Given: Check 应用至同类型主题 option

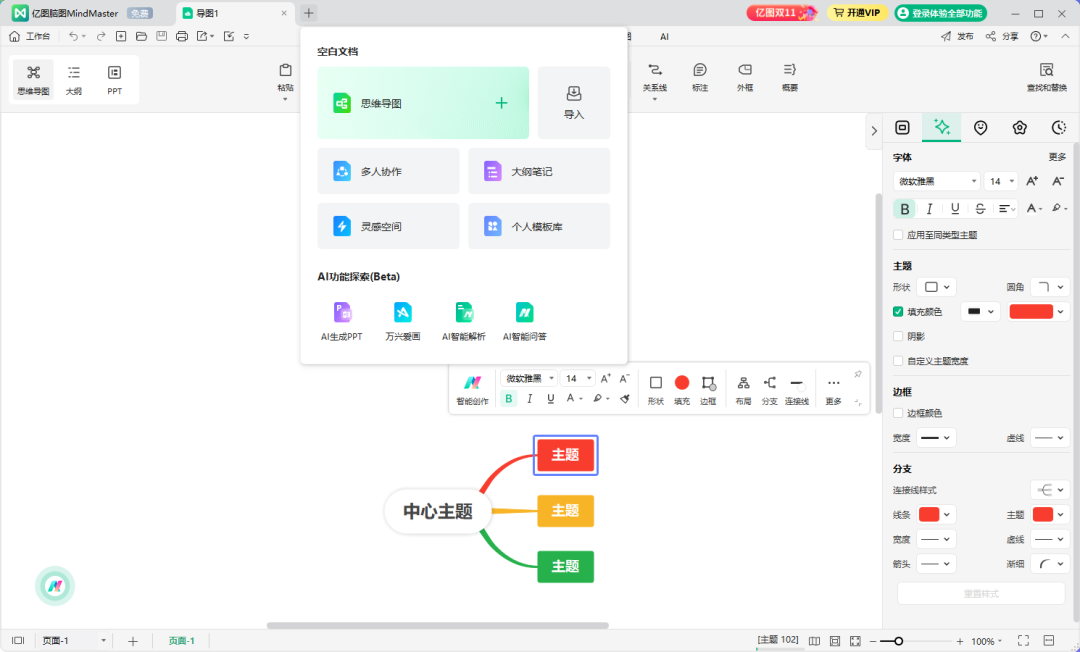Looking at the screenshot, I should [897, 234].
